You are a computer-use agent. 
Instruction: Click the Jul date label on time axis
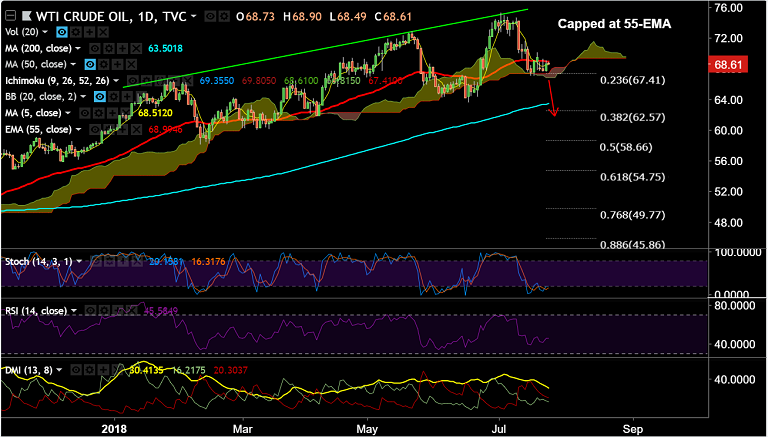tap(499, 428)
